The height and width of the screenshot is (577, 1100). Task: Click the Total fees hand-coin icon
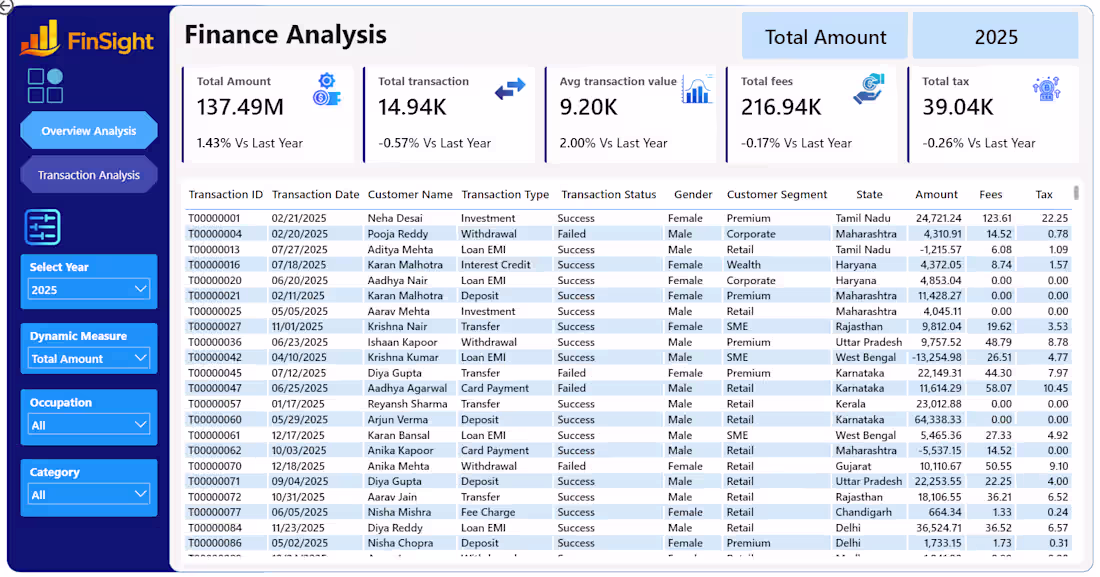869,89
